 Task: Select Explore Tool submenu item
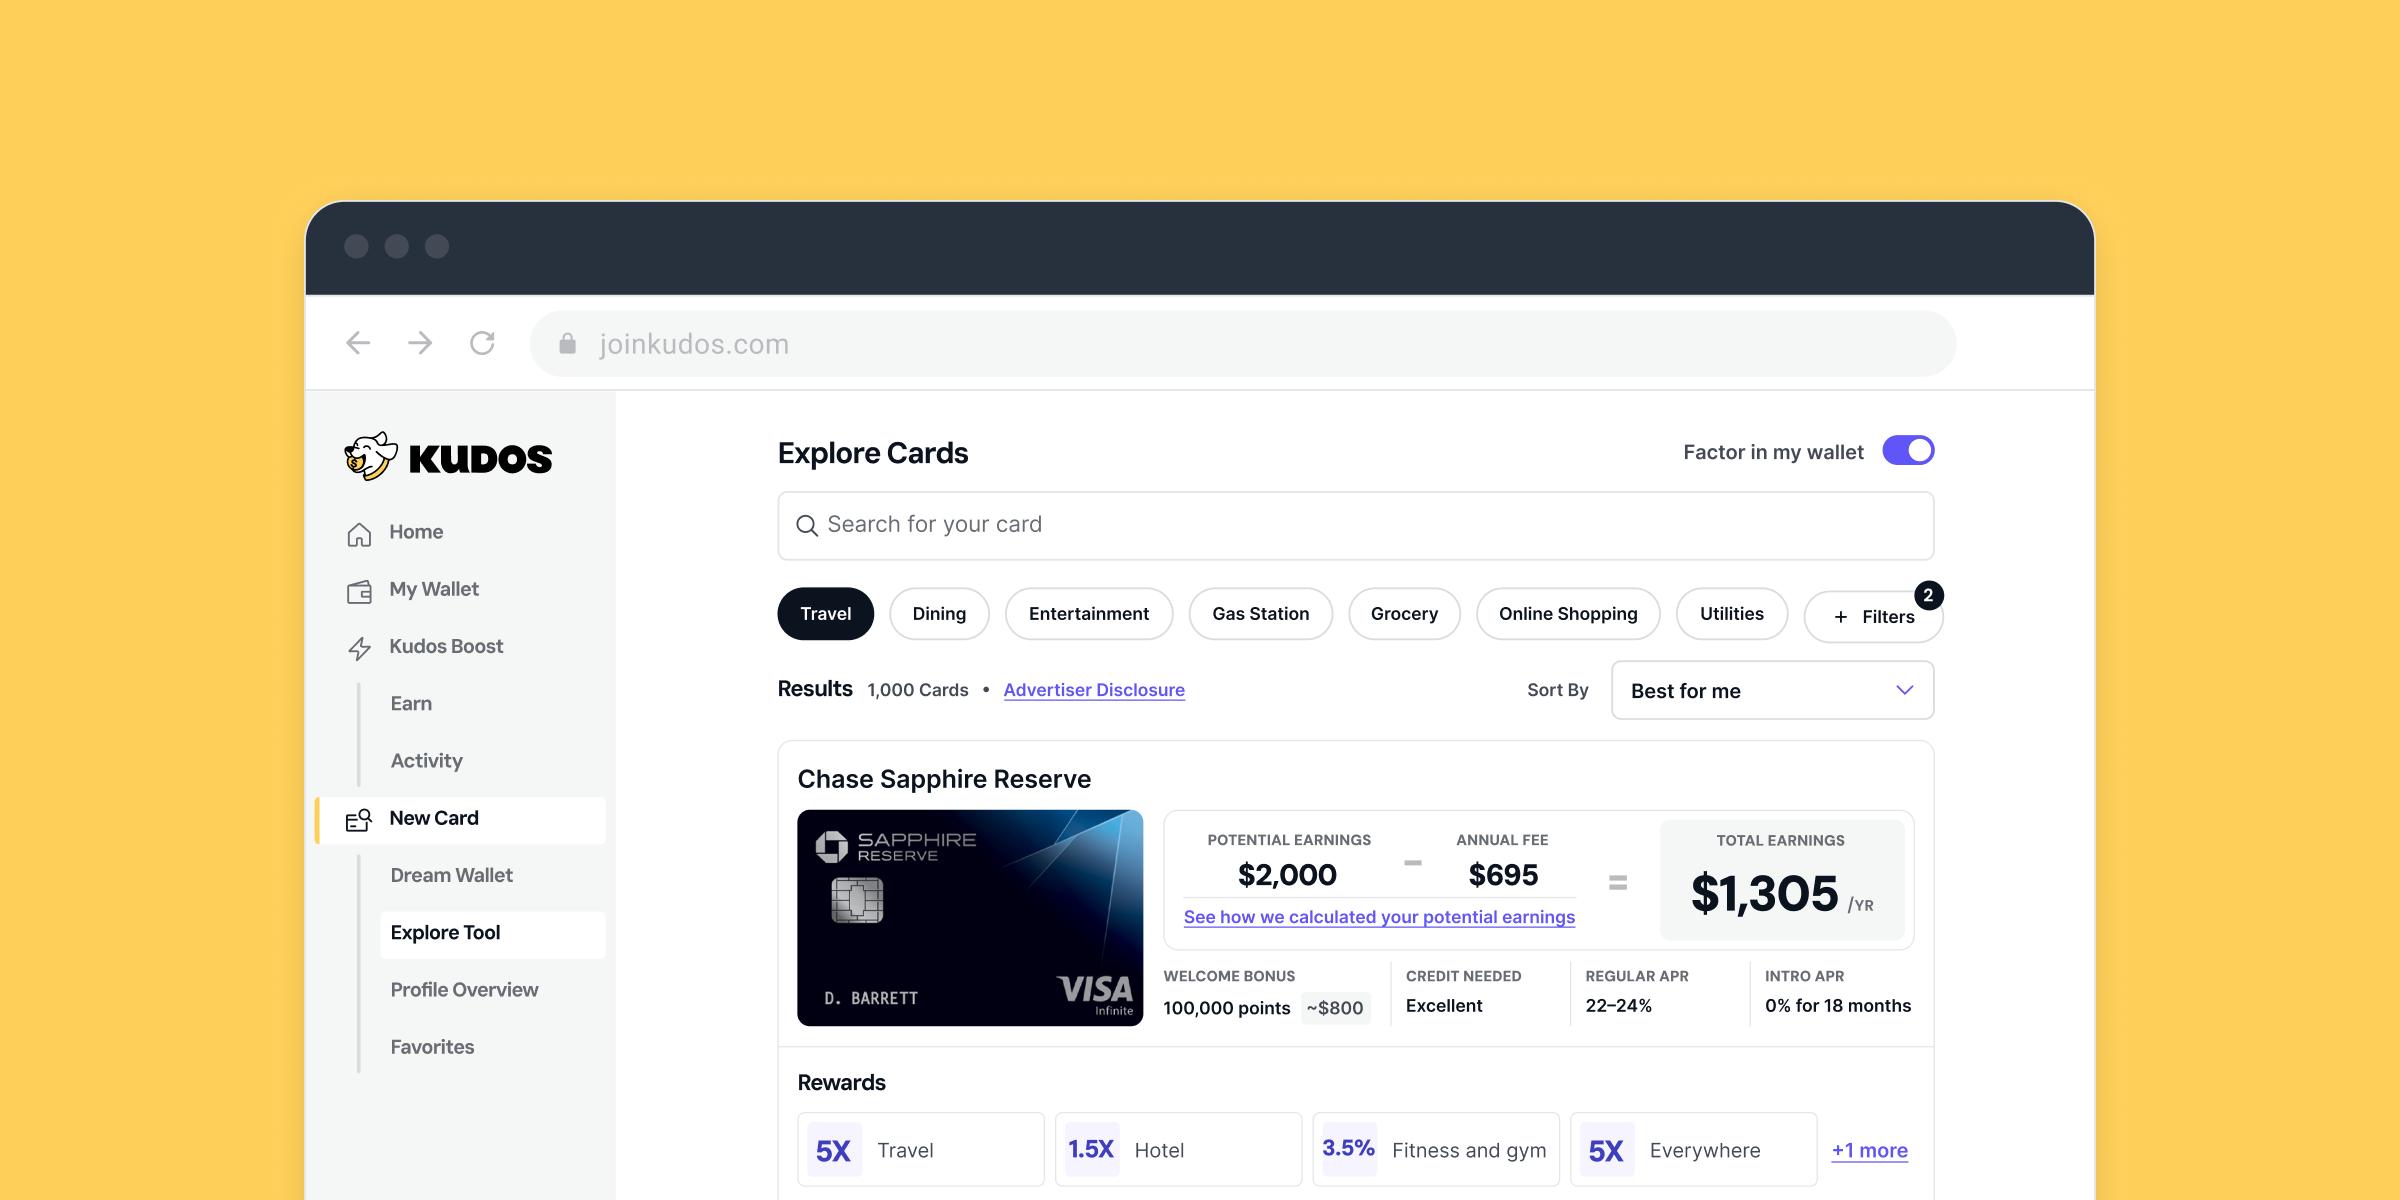[x=492, y=934]
